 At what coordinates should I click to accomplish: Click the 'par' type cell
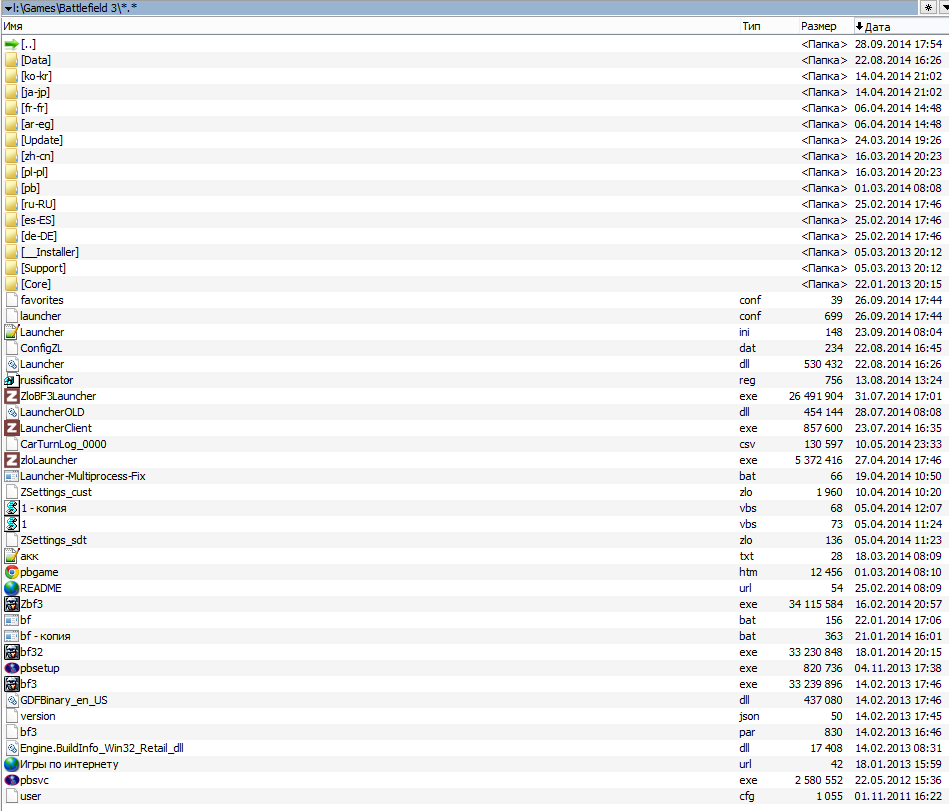[747, 732]
